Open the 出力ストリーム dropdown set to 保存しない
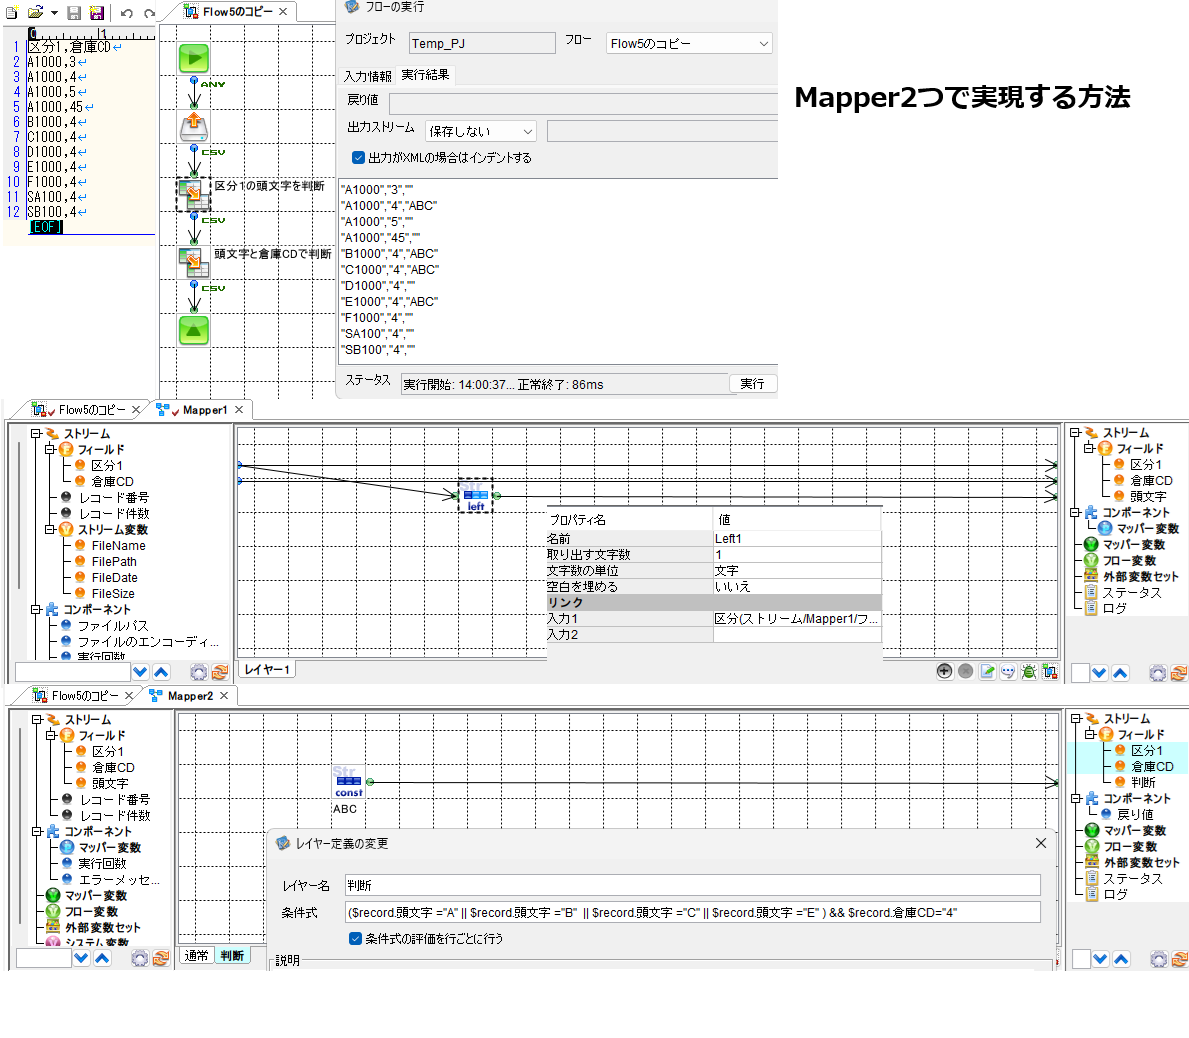 tap(481, 131)
